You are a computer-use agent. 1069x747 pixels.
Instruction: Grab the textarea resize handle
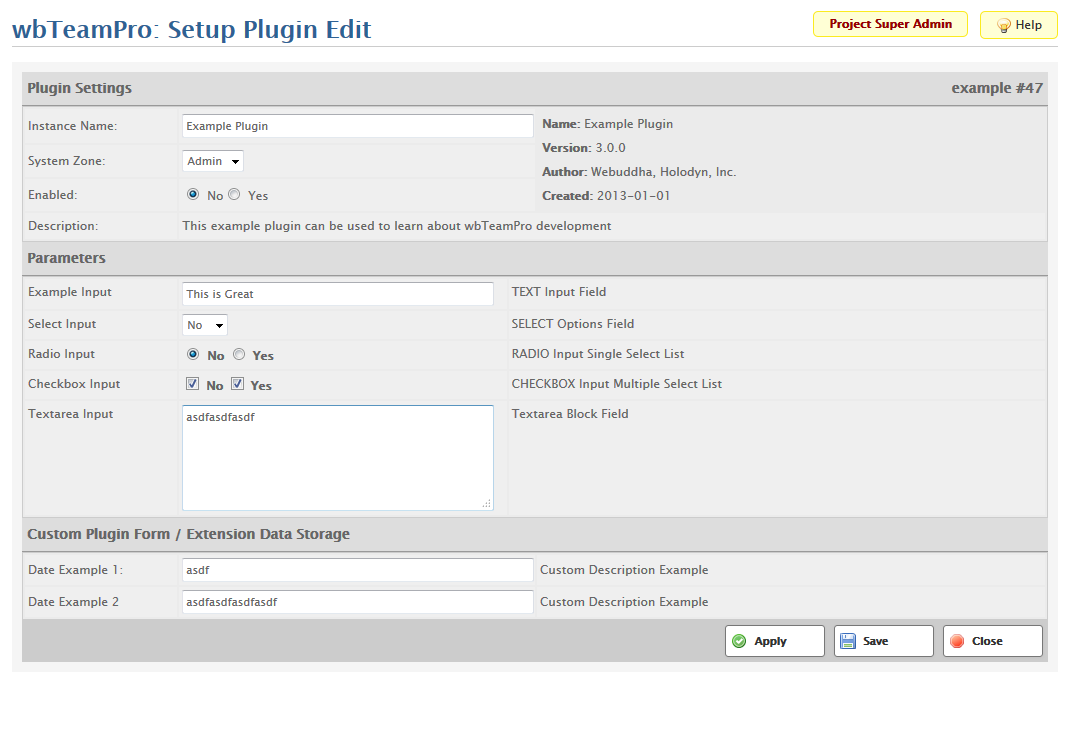[487, 504]
